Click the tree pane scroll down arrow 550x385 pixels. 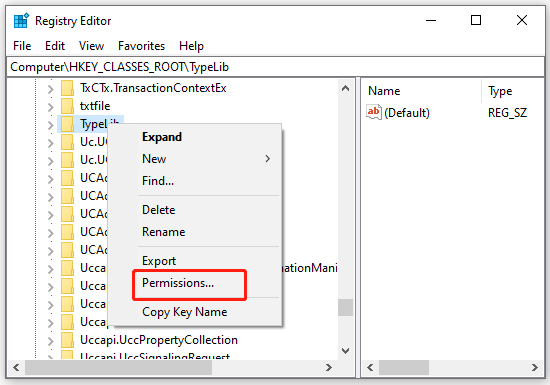tap(346, 351)
